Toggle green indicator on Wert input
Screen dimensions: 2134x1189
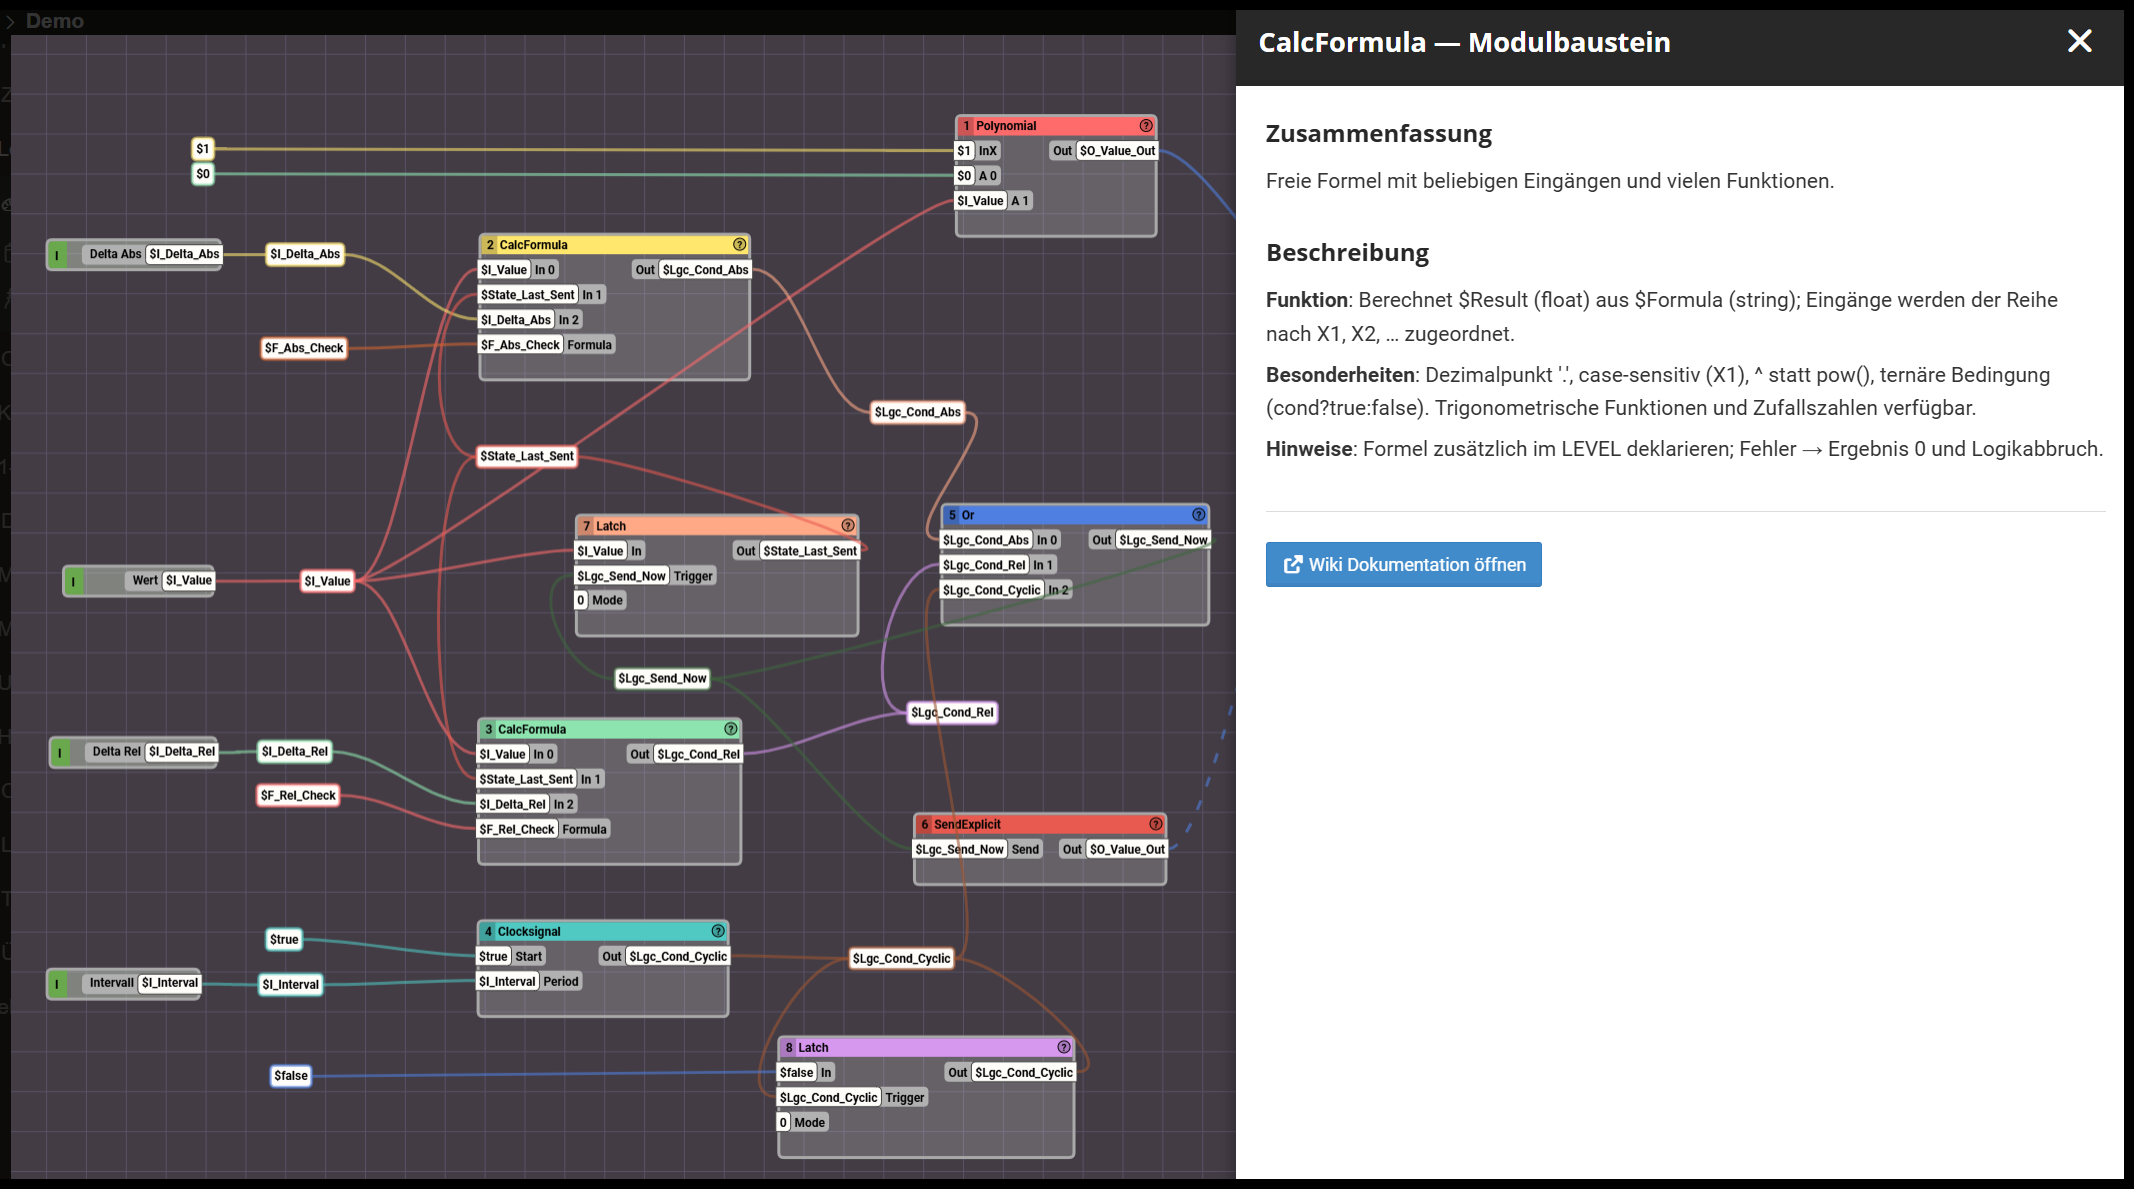pos(74,581)
